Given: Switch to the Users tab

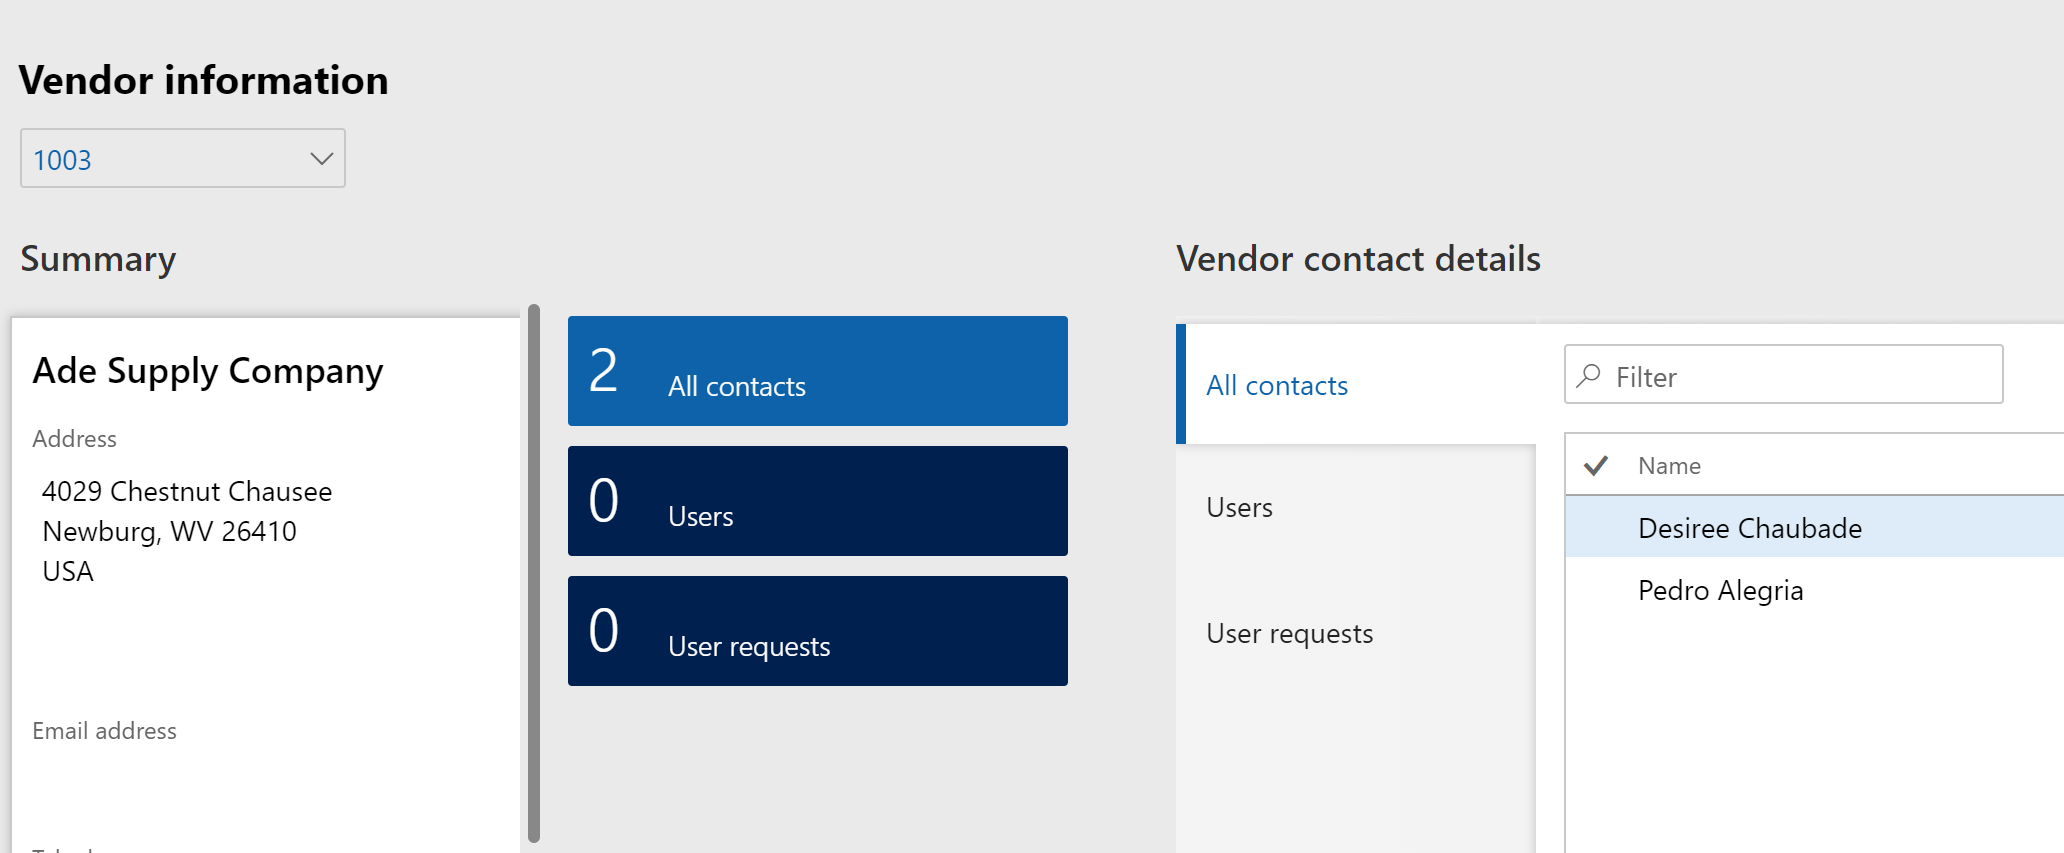Looking at the screenshot, I should 1239,508.
